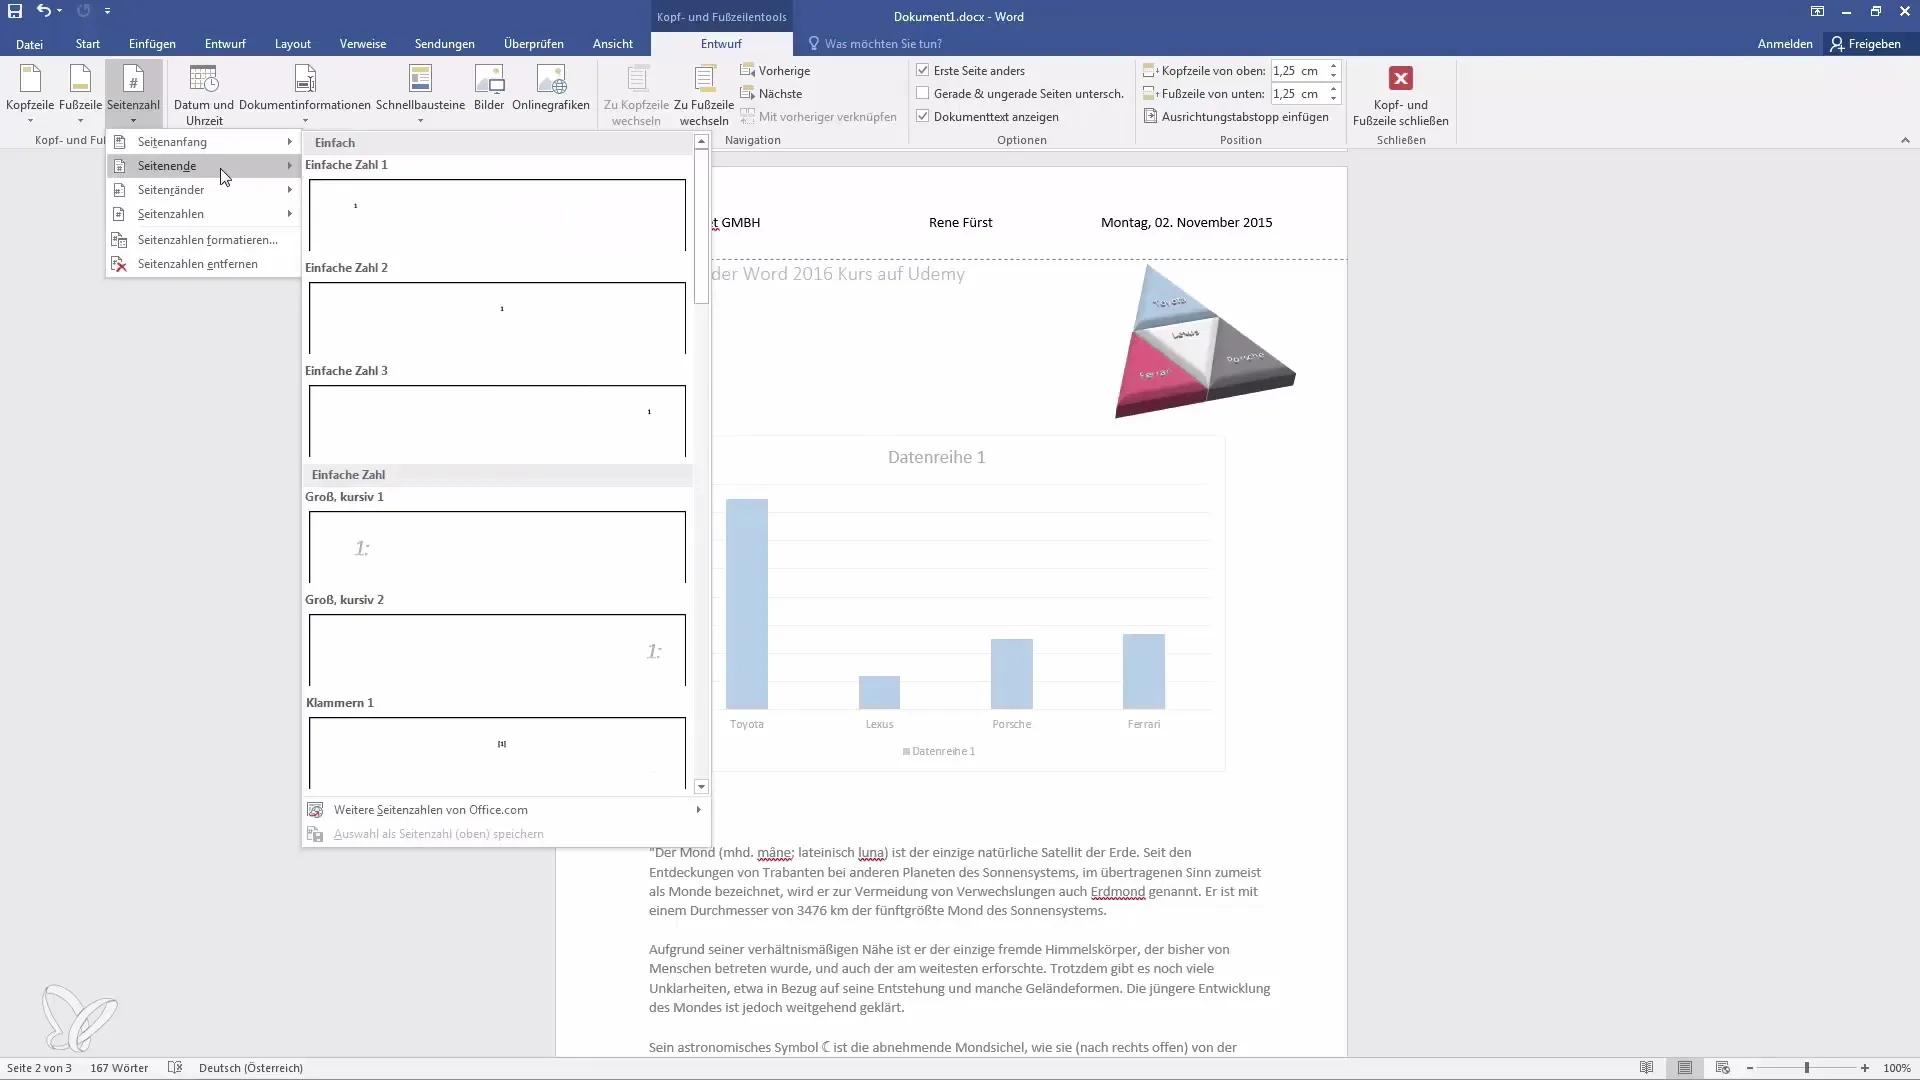1920x1080 pixels.
Task: Increase Kopfzeile von oben value
Action: coord(1333,66)
